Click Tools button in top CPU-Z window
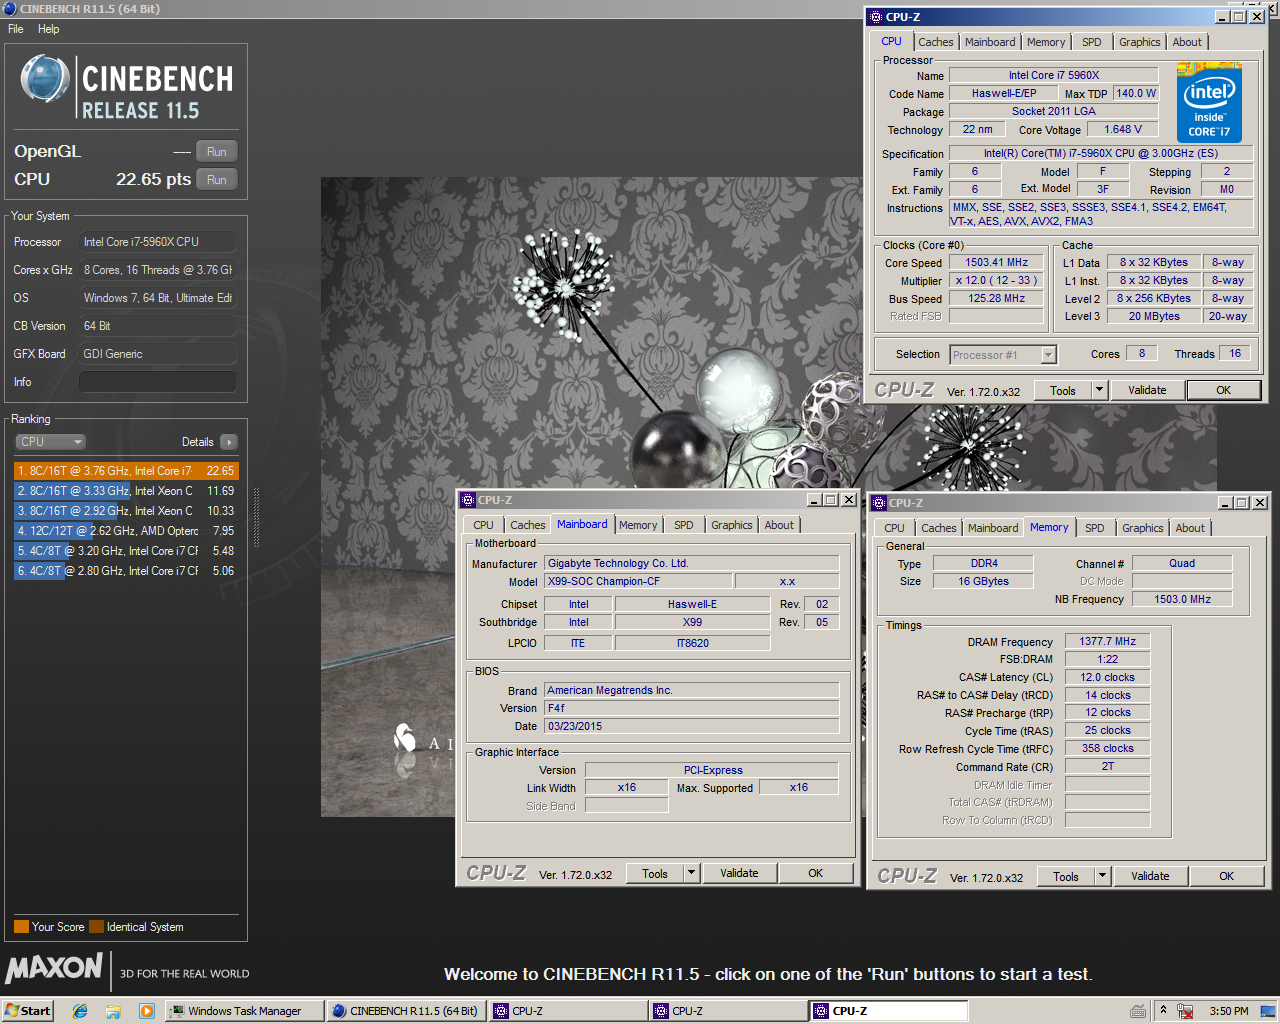Screen dimensions: 1280x1024 [x=1063, y=391]
